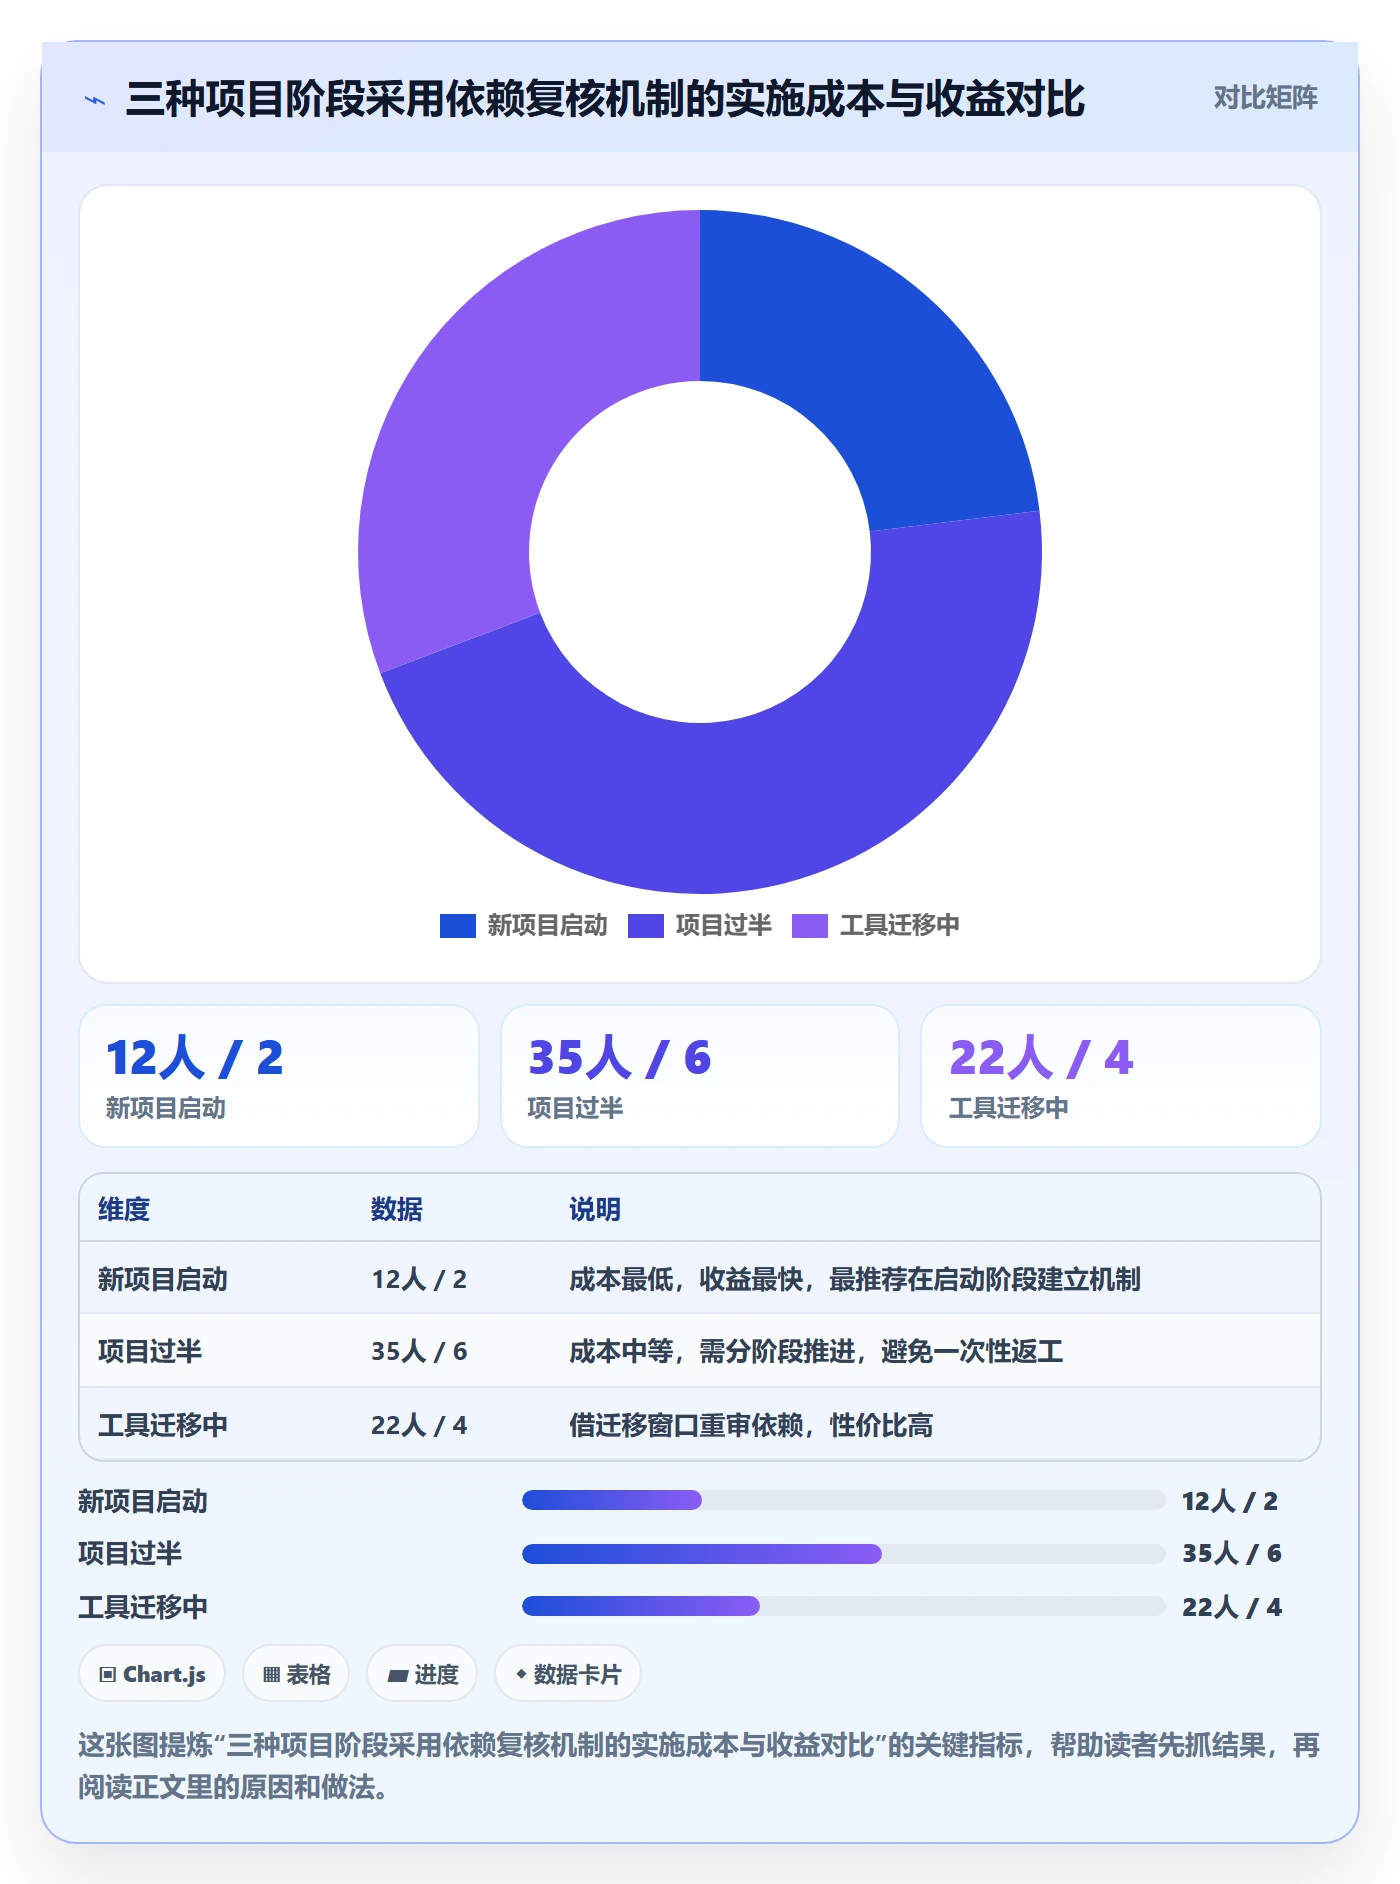Click the description 成本中等，需分阶段推进 in the table

tap(816, 1351)
